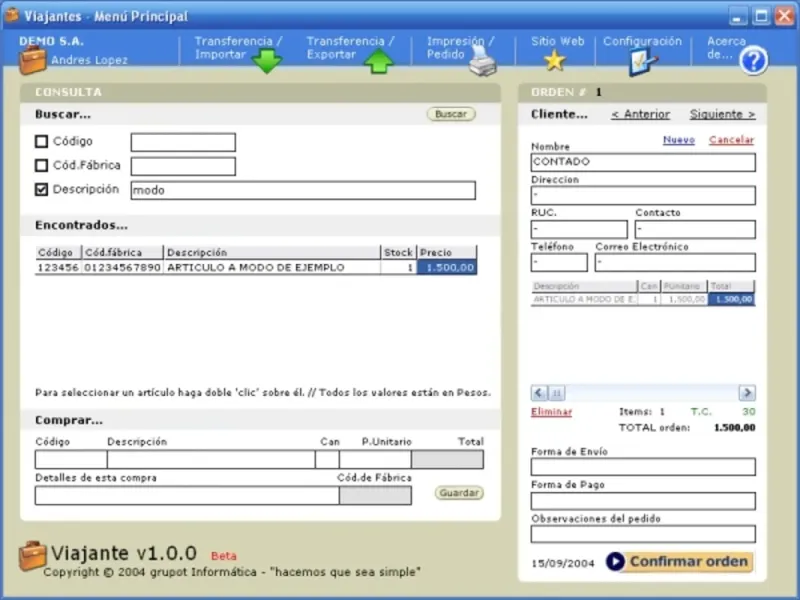Image resolution: width=800 pixels, height=600 pixels.
Task: Click the order list scroll-left arrow
Action: 539,393
